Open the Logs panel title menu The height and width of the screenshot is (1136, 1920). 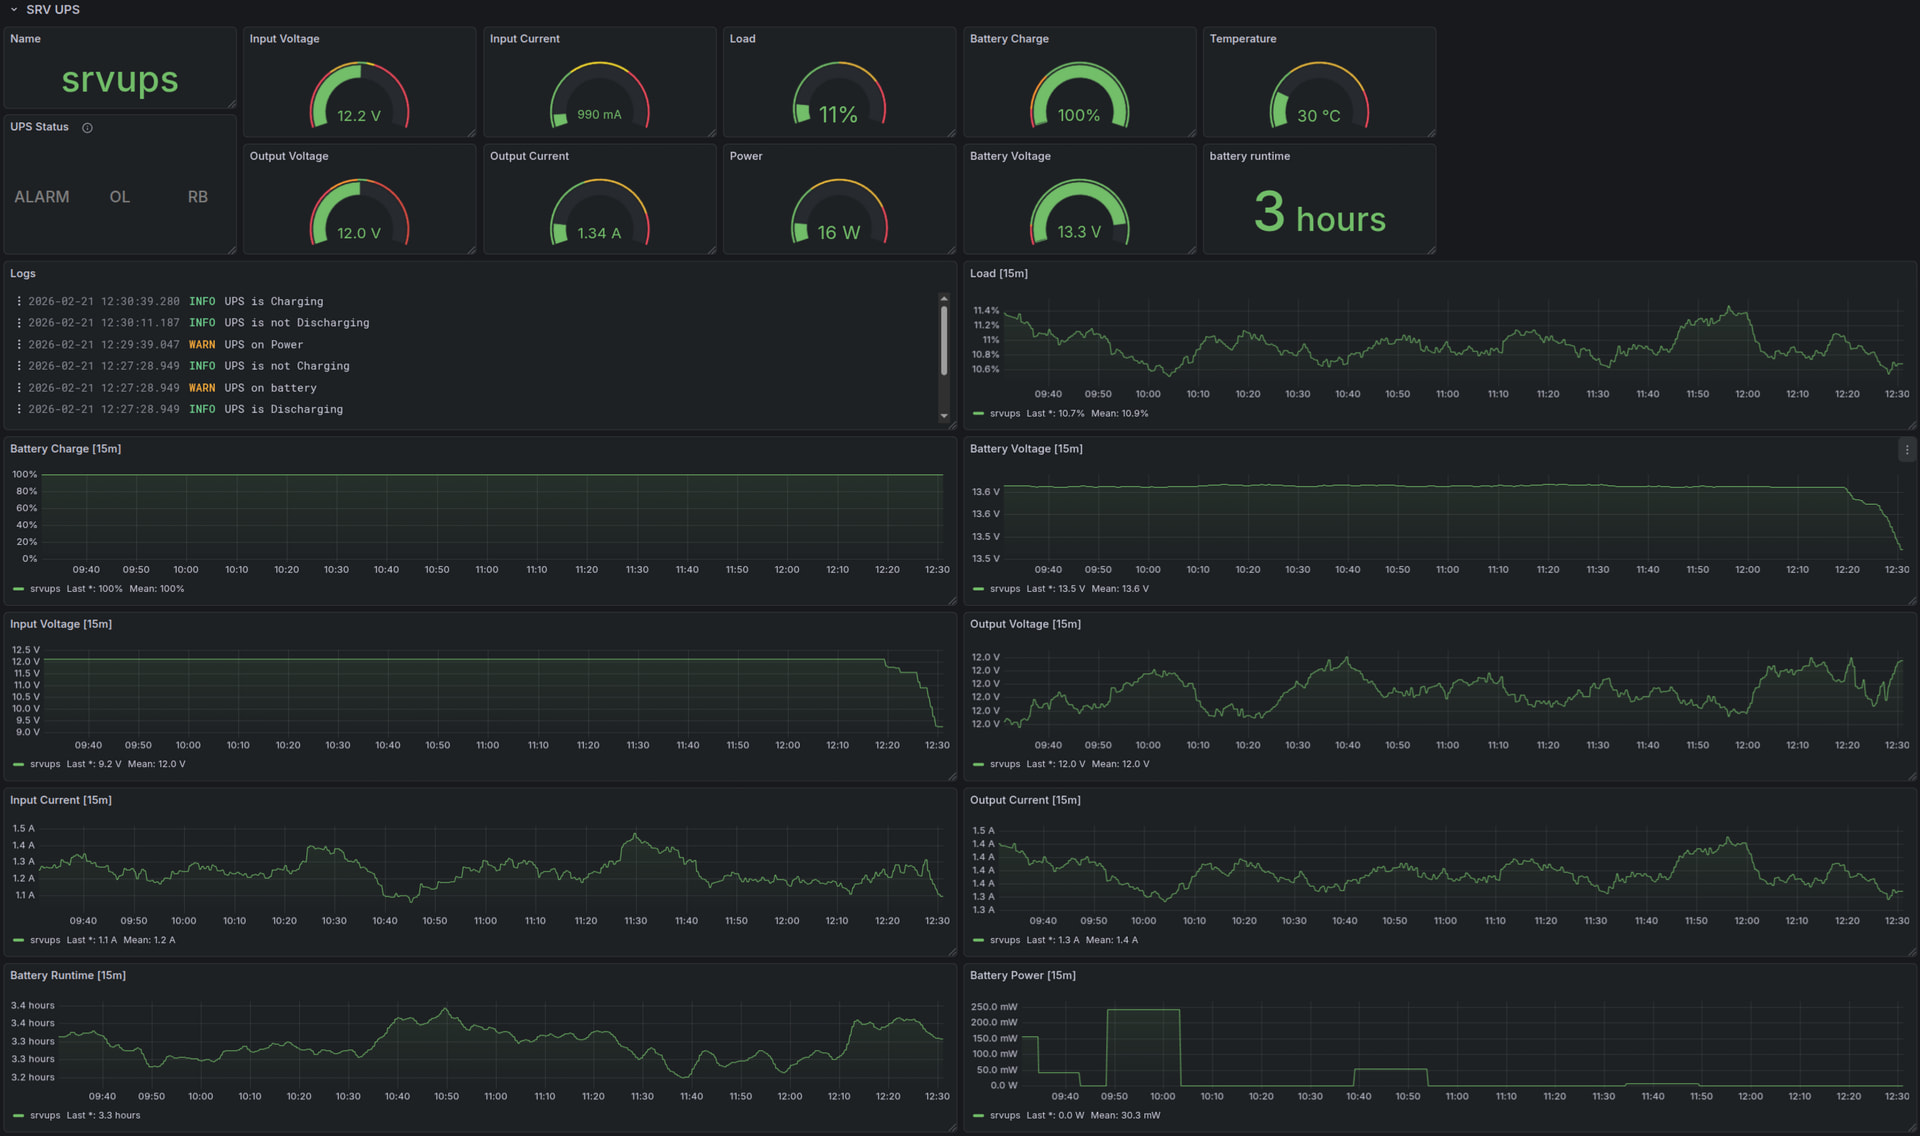(x=23, y=274)
